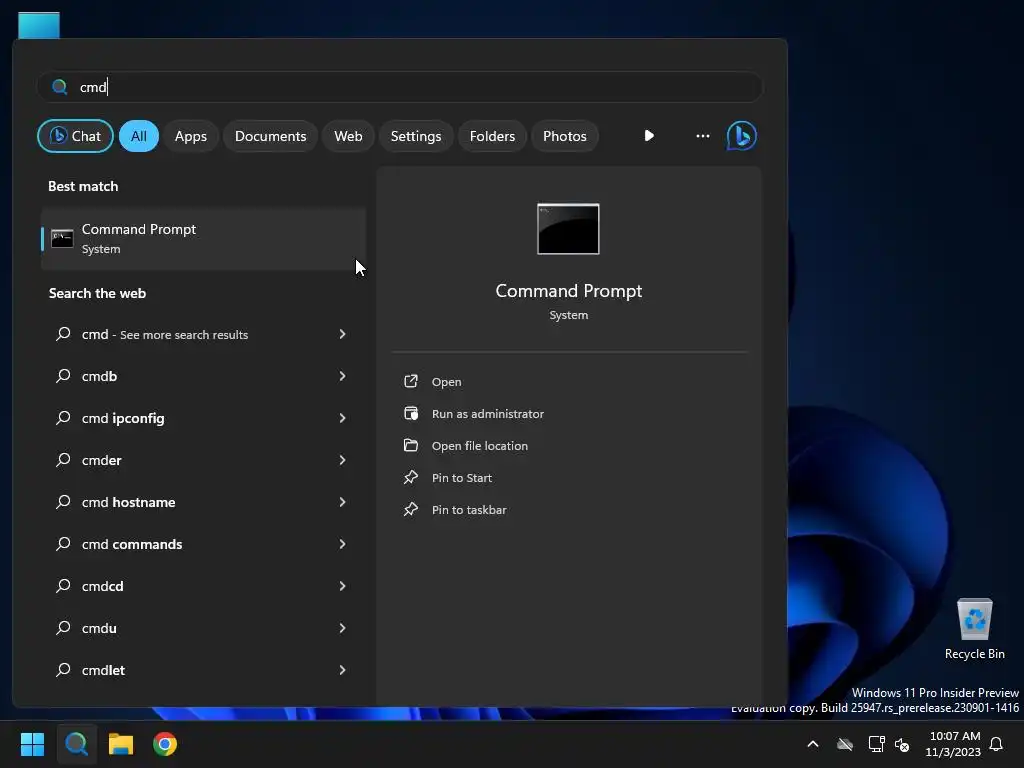Viewport: 1024px width, 768px height.
Task: Launch Google Chrome from taskbar
Action: tap(165, 744)
